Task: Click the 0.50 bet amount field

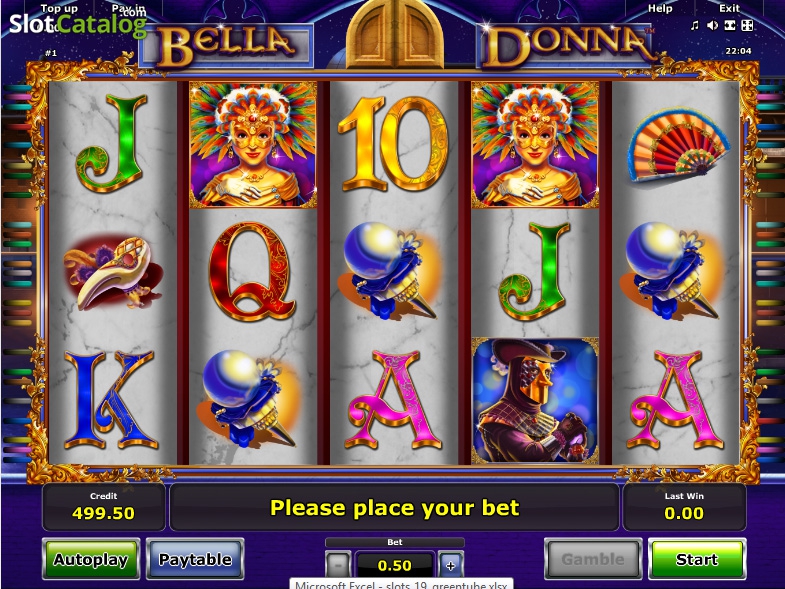Action: tap(395, 565)
